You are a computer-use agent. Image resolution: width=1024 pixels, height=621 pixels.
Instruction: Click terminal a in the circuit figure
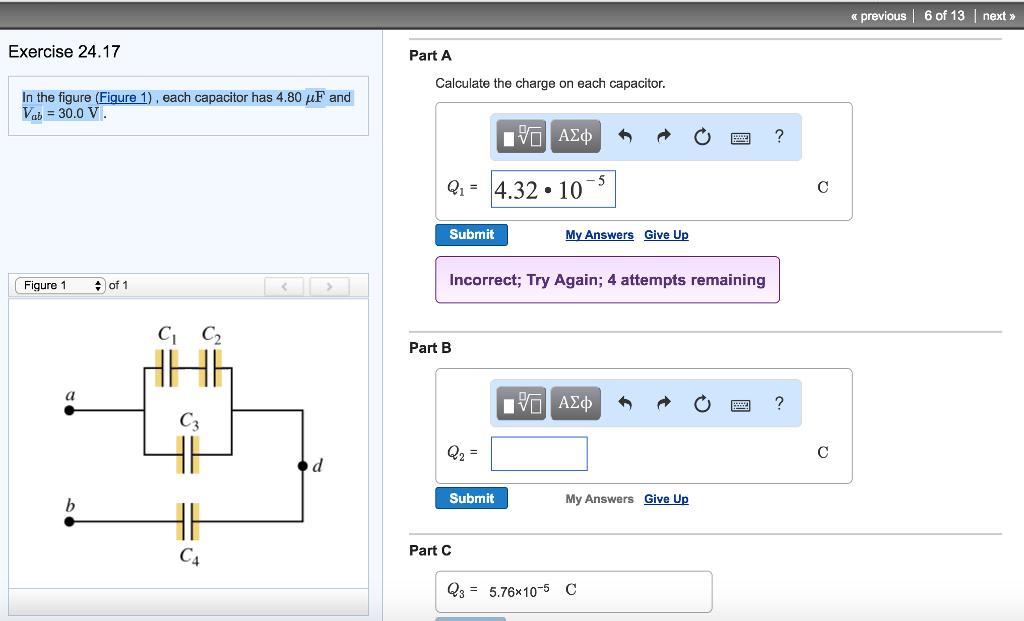(69, 410)
